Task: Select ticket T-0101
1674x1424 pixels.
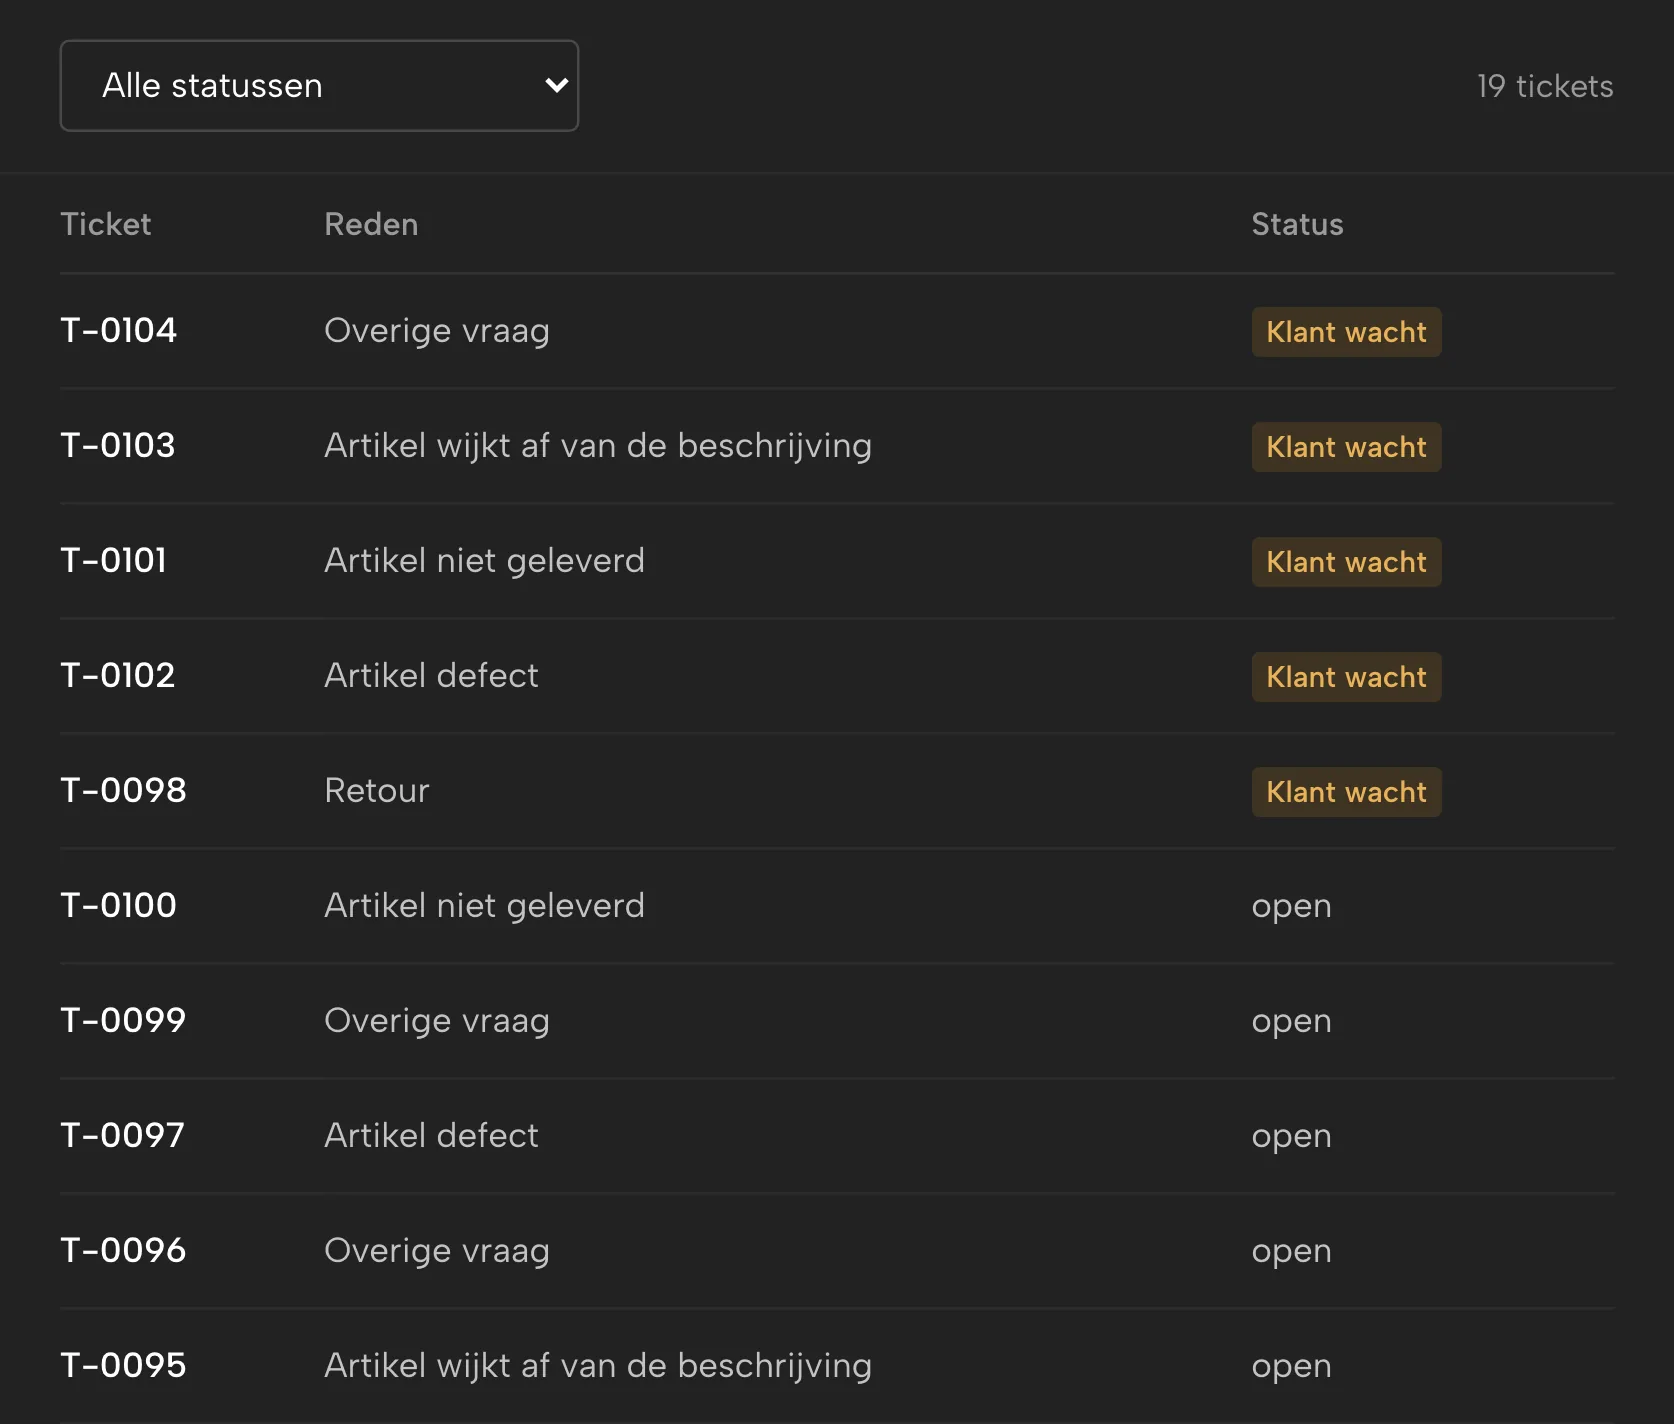Action: click(114, 561)
